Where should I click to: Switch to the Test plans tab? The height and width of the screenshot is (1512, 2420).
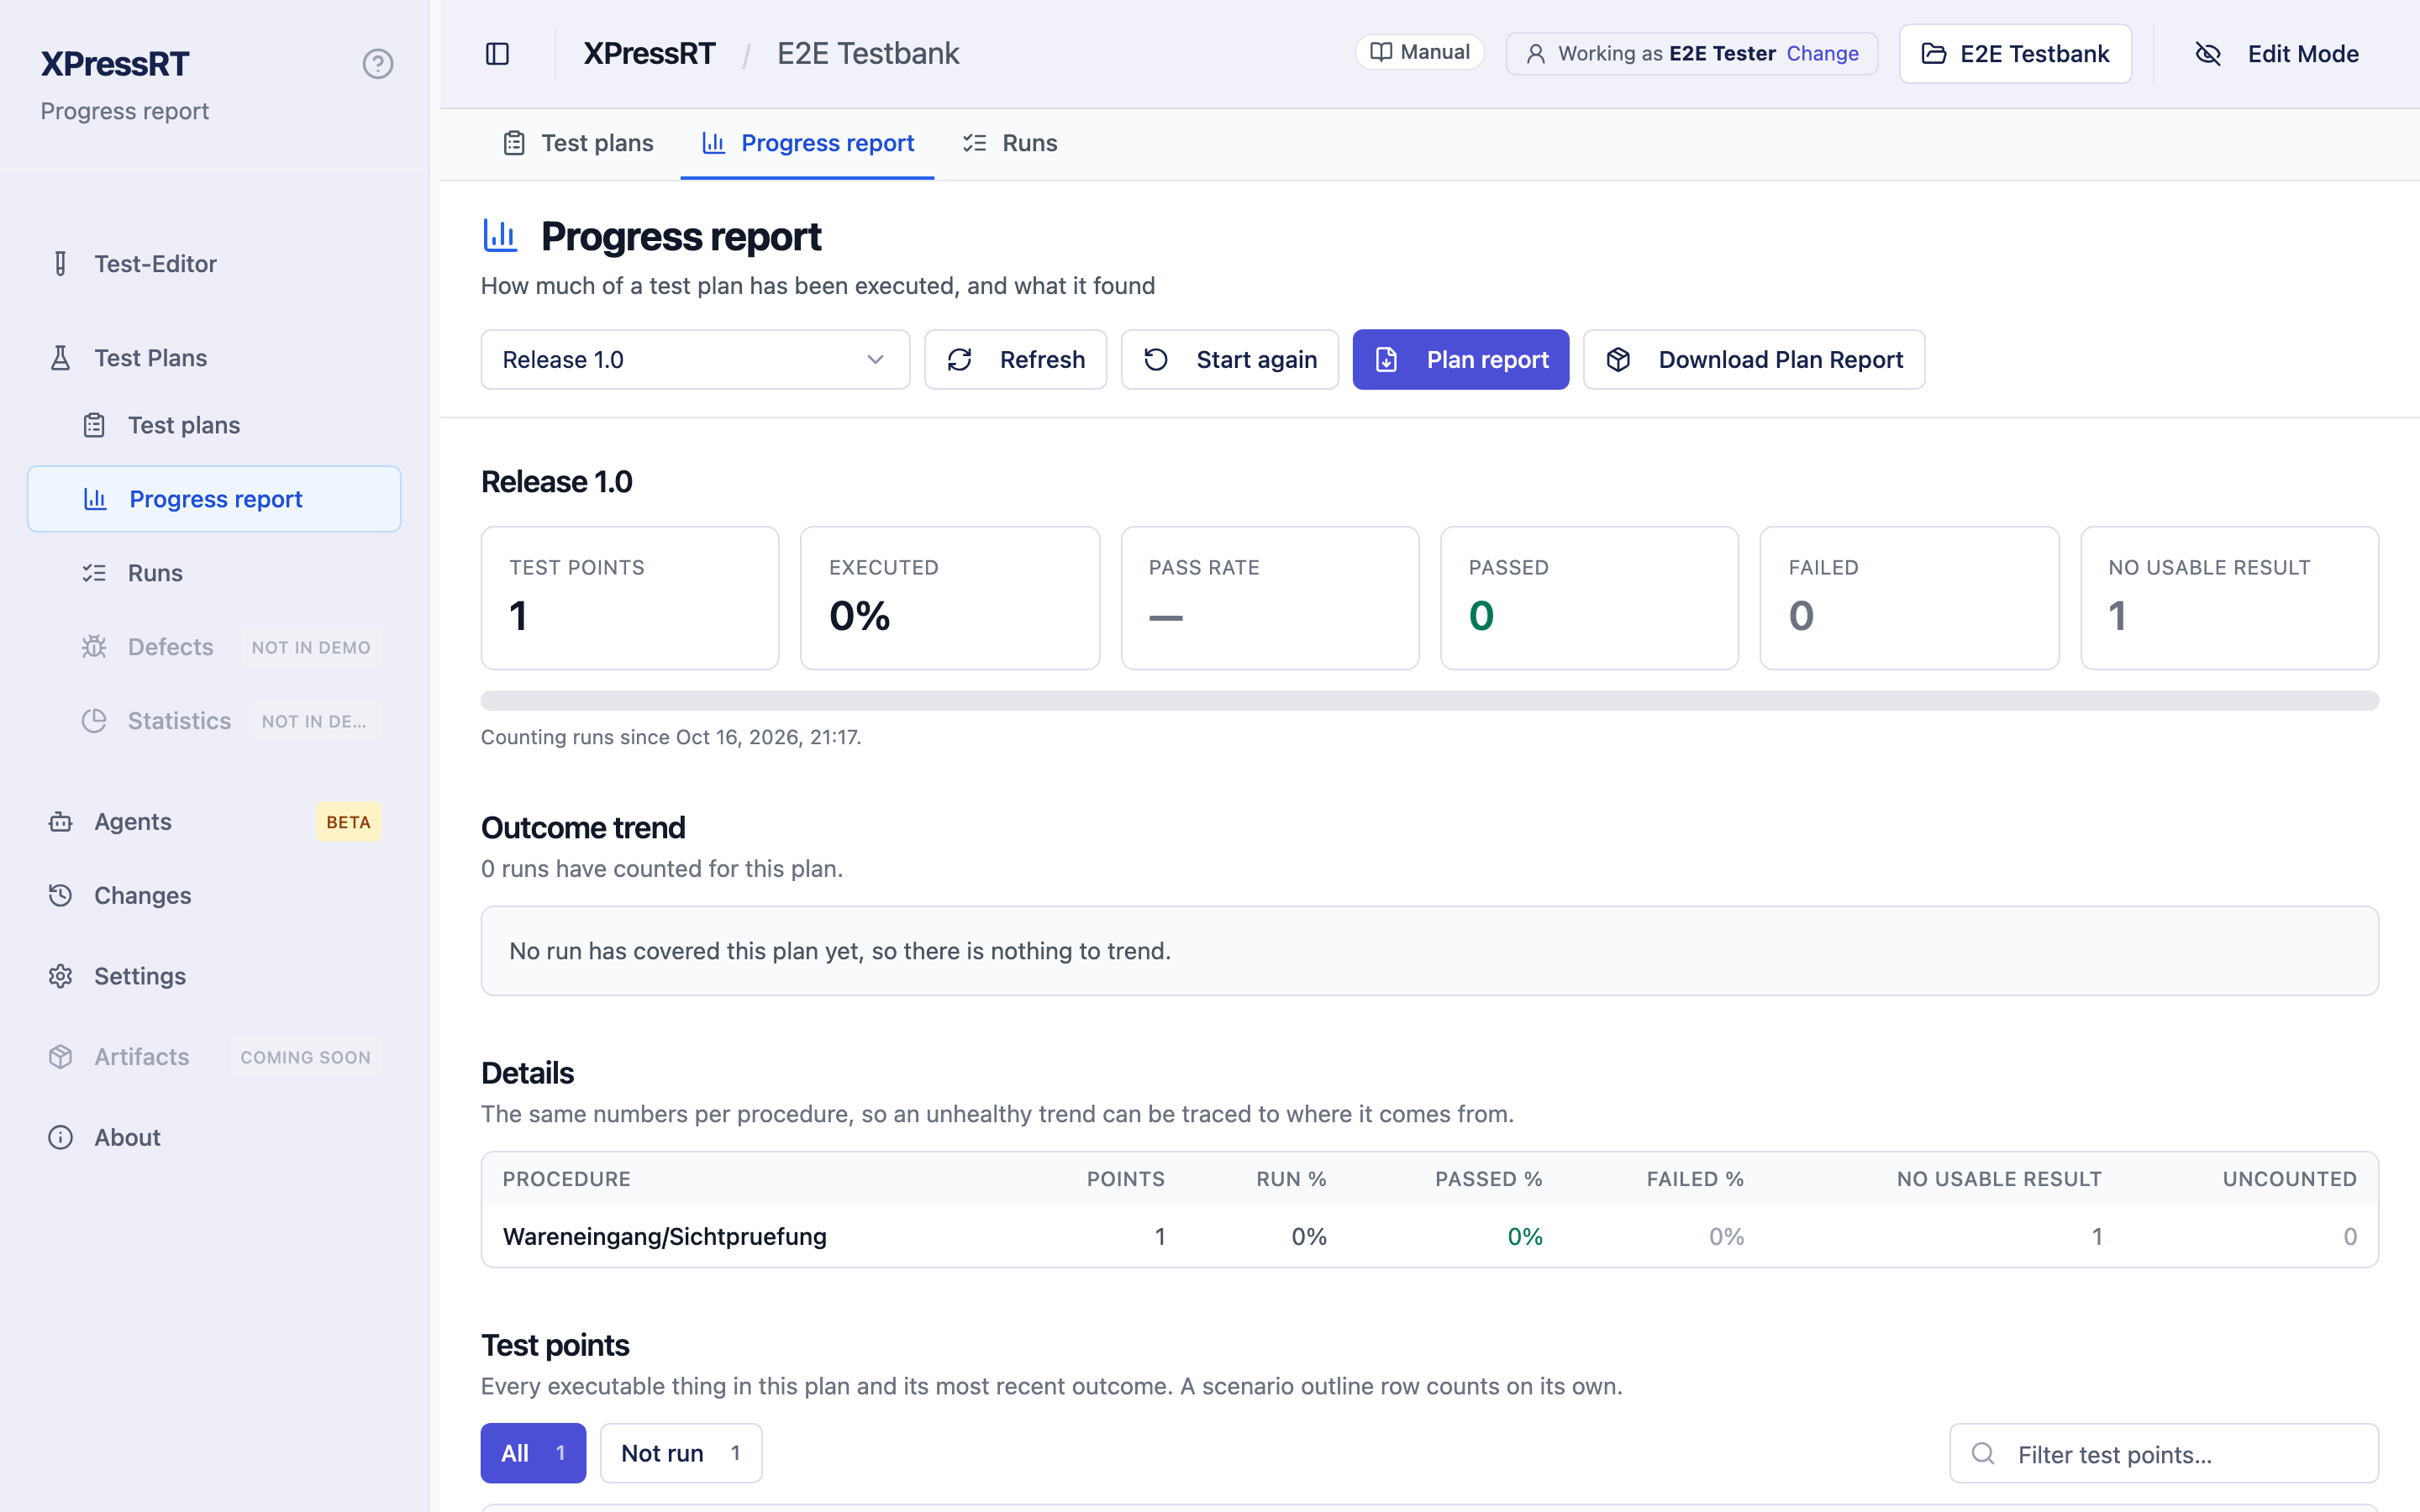pos(578,143)
